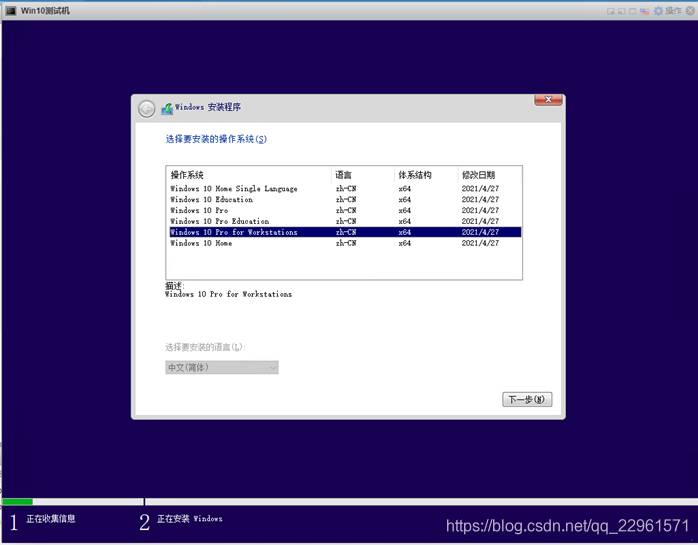Open the console settings gear icon
This screenshot has height=545, width=698.
click(658, 10)
